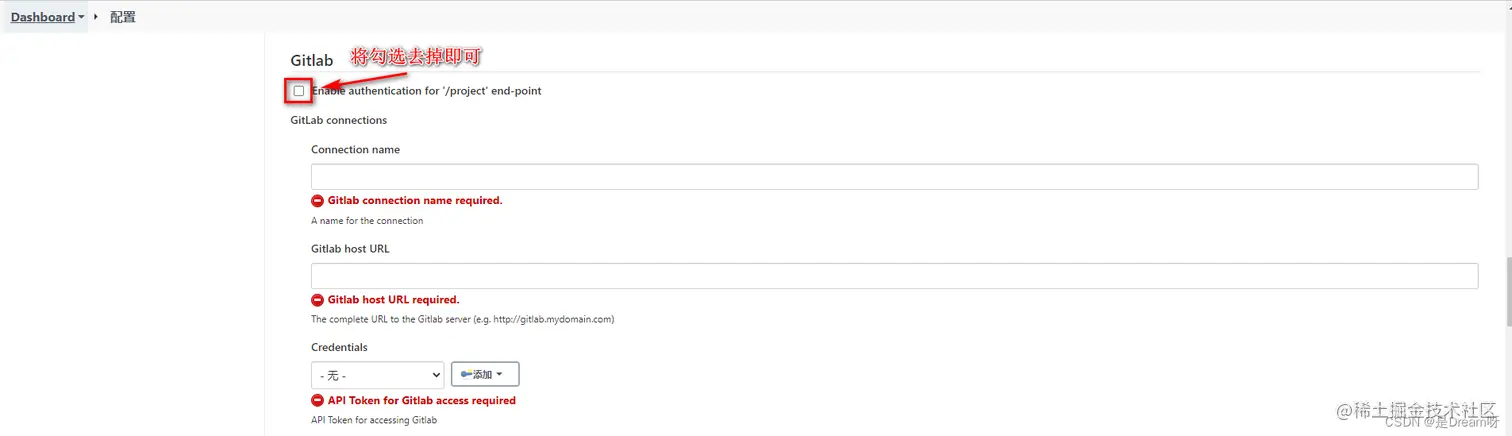Click the 'Gitlab' section heading
Viewport: 1512px width, 436px height.
coord(312,61)
